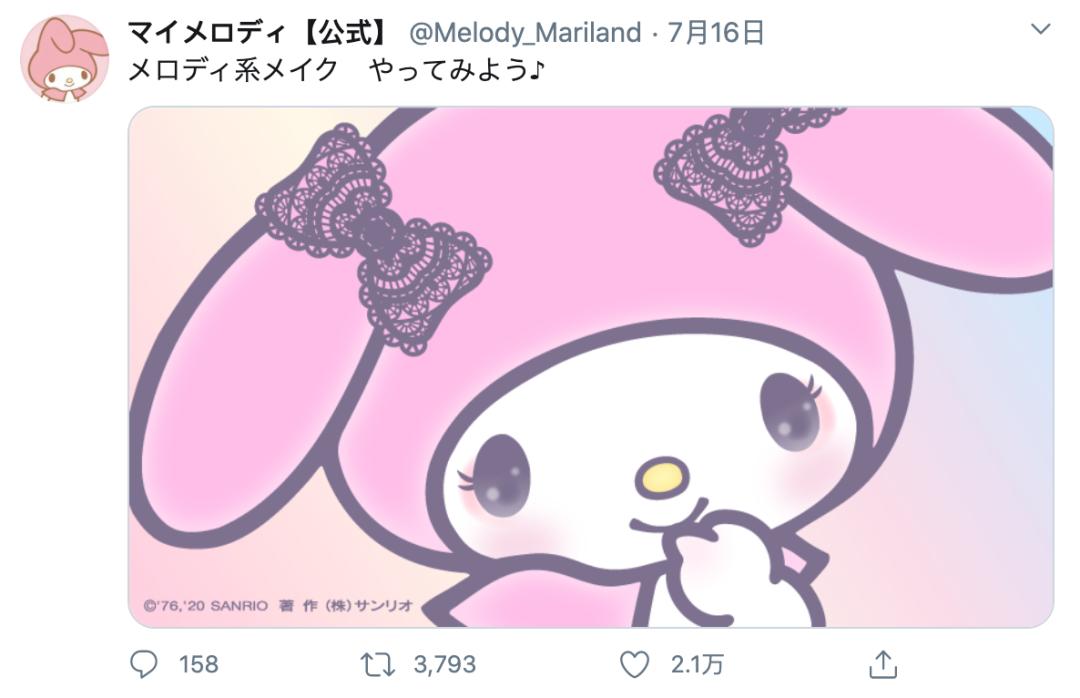The width and height of the screenshot is (1080, 698).
Task: Open the 7月16日 tweet timestamp
Action: click(716, 32)
